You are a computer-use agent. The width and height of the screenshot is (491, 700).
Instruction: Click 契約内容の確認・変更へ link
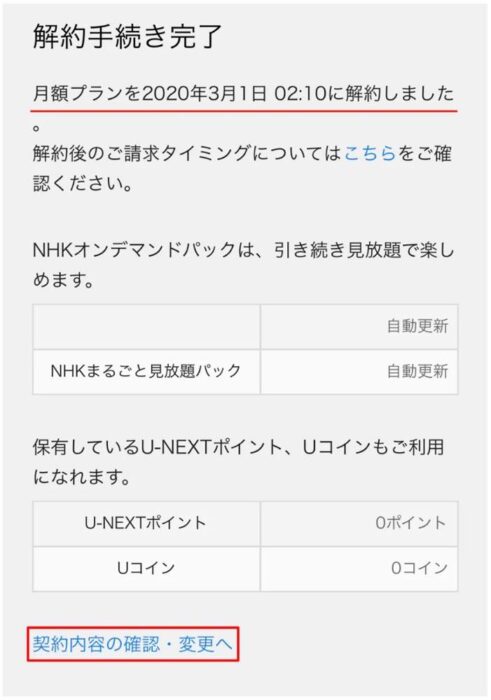point(133,644)
